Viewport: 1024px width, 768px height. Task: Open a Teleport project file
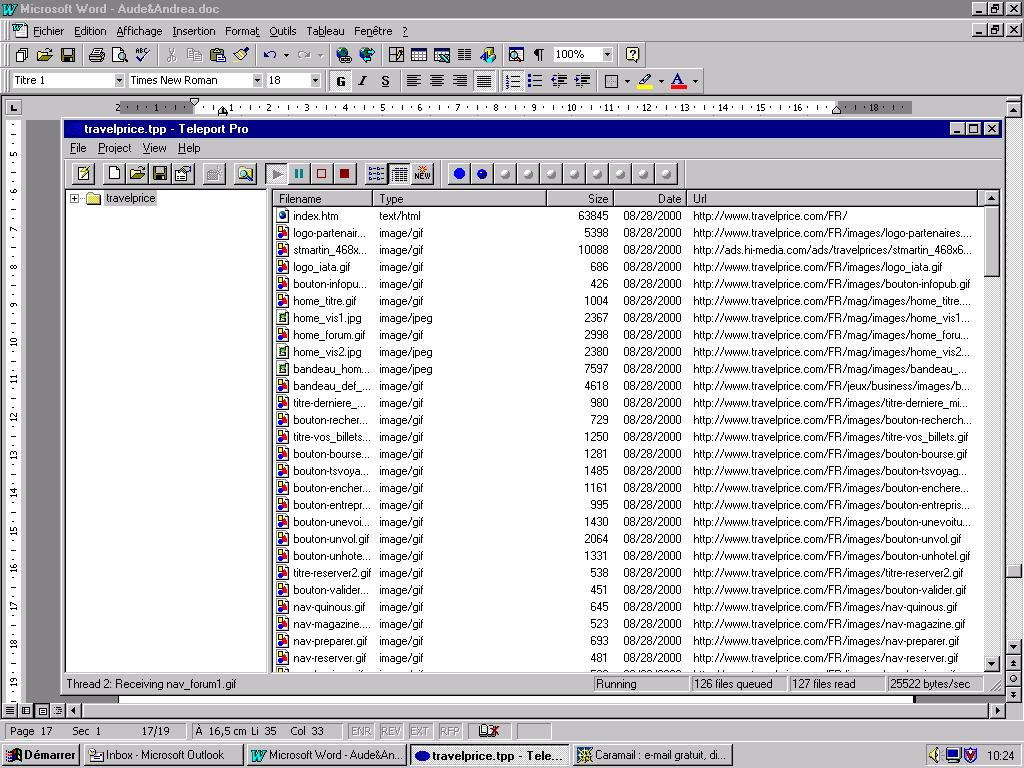137,174
